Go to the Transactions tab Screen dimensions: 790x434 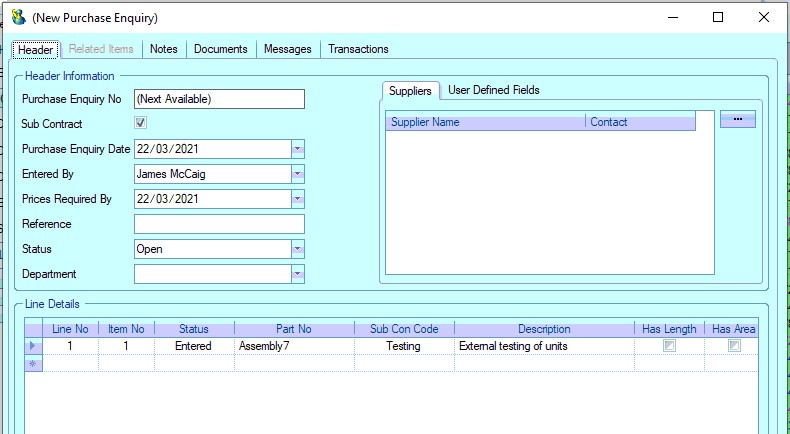point(358,49)
